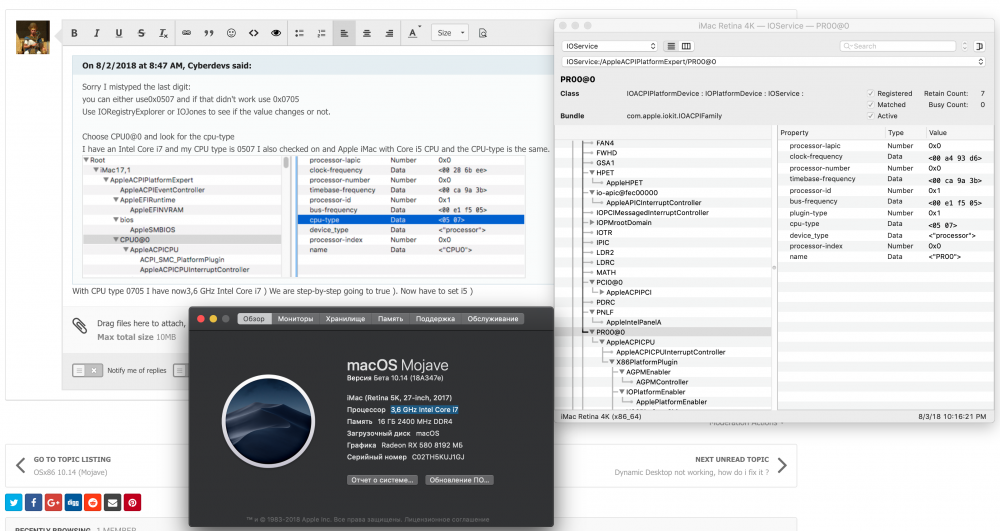Image resolution: width=1000 pixels, height=531 pixels.
Task: Click the preview post icon
Action: [483, 33]
